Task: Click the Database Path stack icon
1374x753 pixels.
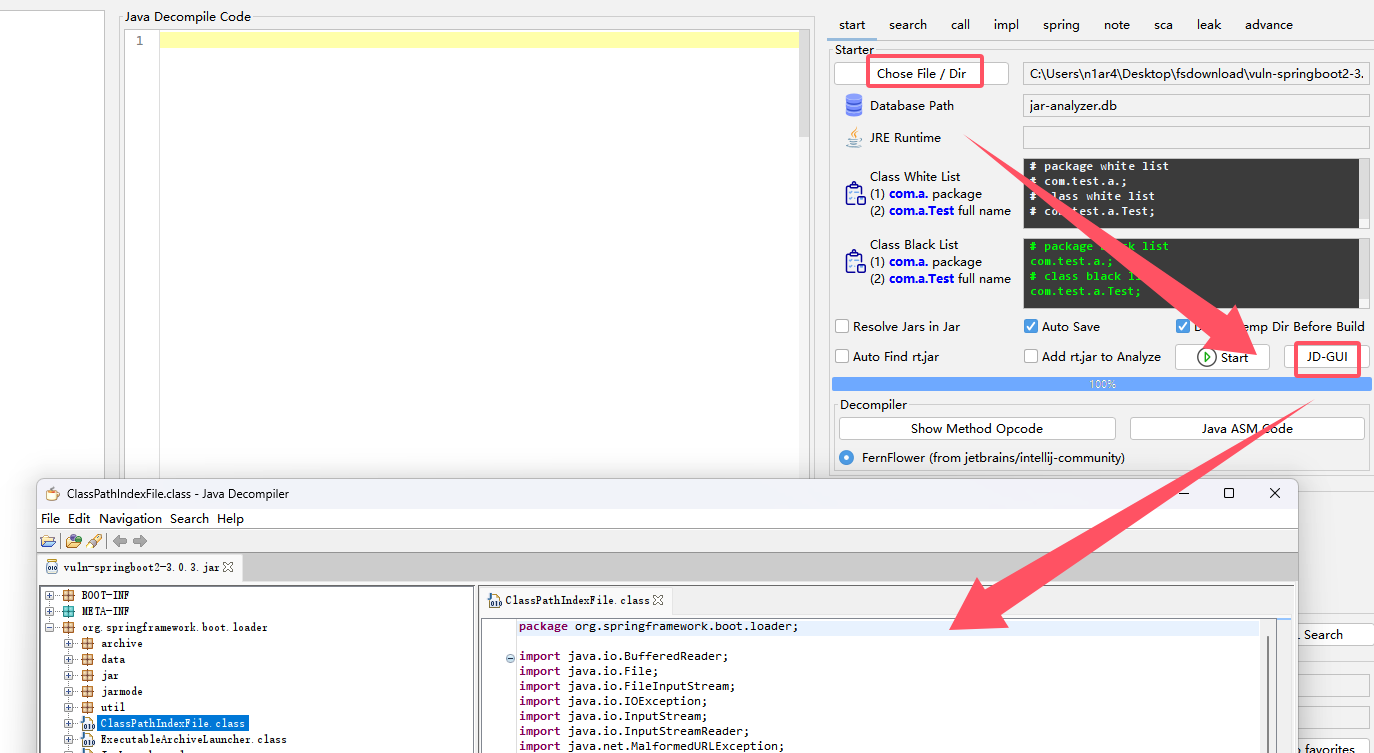Action: (x=853, y=105)
